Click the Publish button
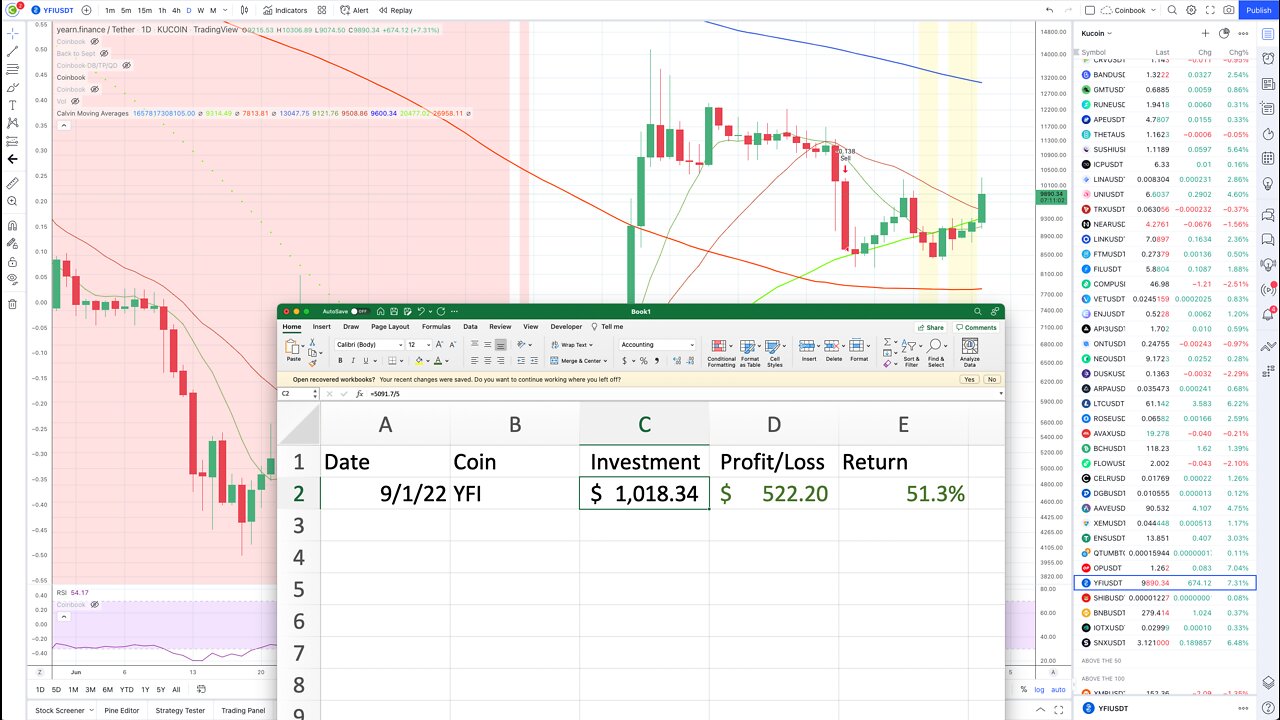This screenshot has width=1280, height=720. point(1258,10)
